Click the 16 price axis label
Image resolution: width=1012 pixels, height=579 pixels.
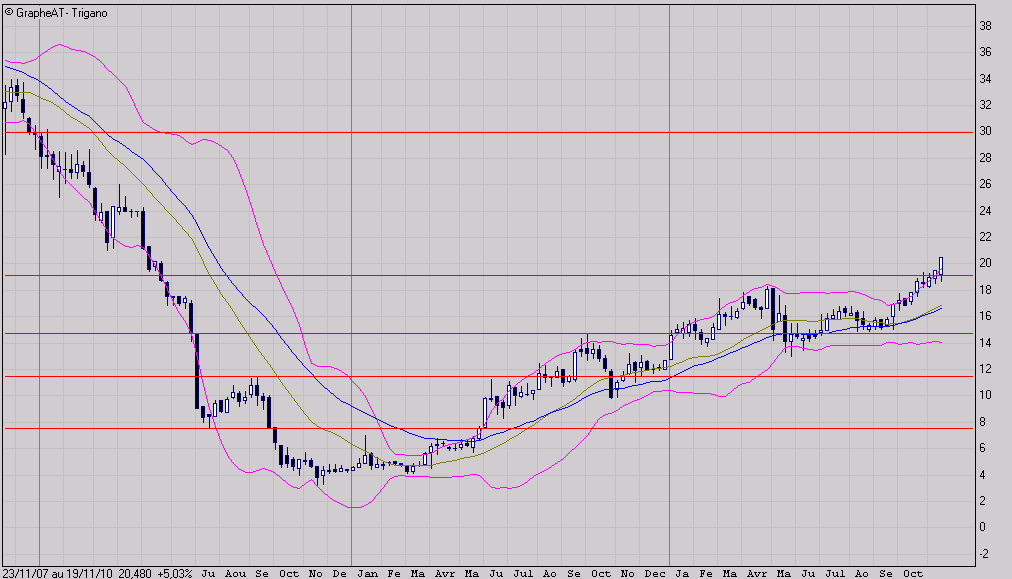pyautogui.click(x=986, y=316)
